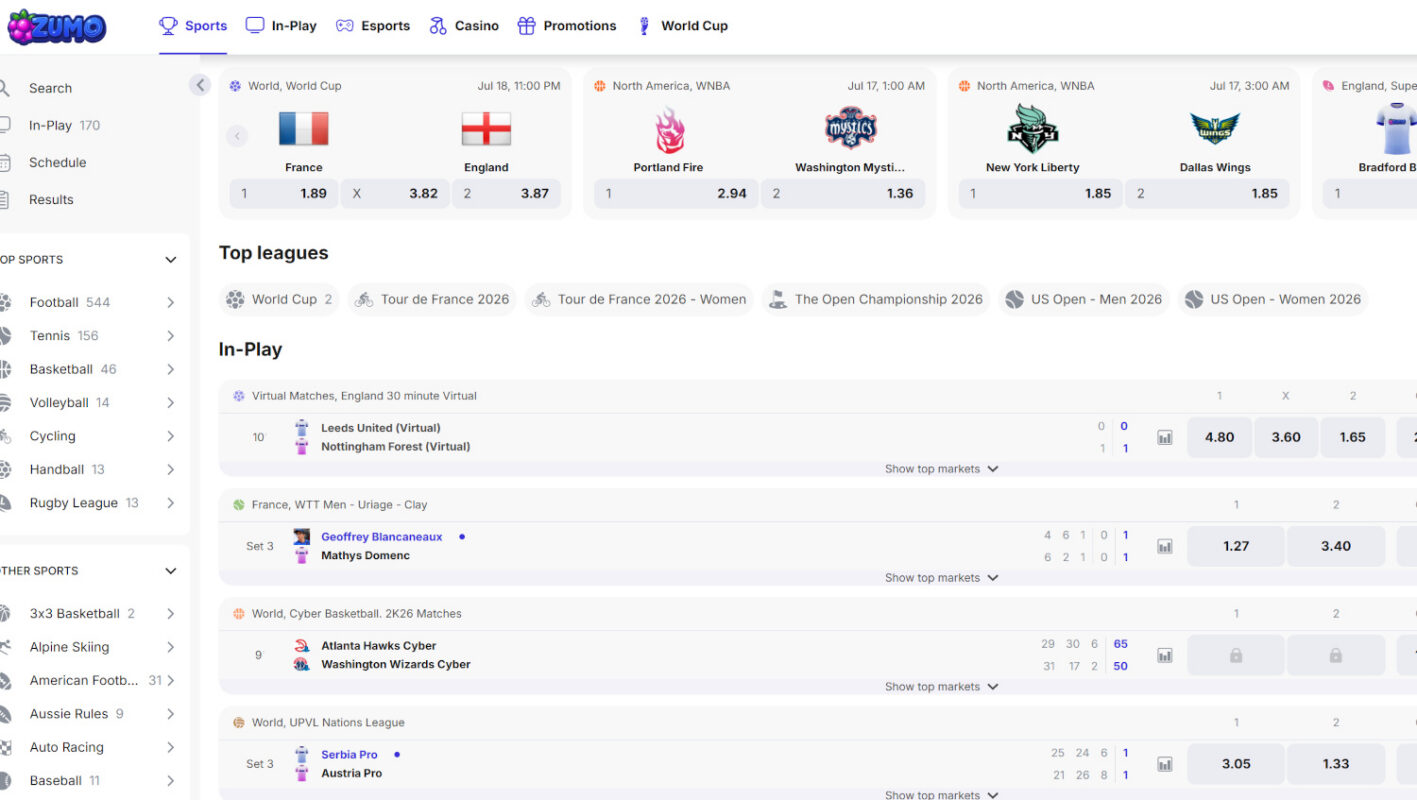This screenshot has width=1417, height=800.
Task: Click the Zumo logo
Action: coord(56,27)
